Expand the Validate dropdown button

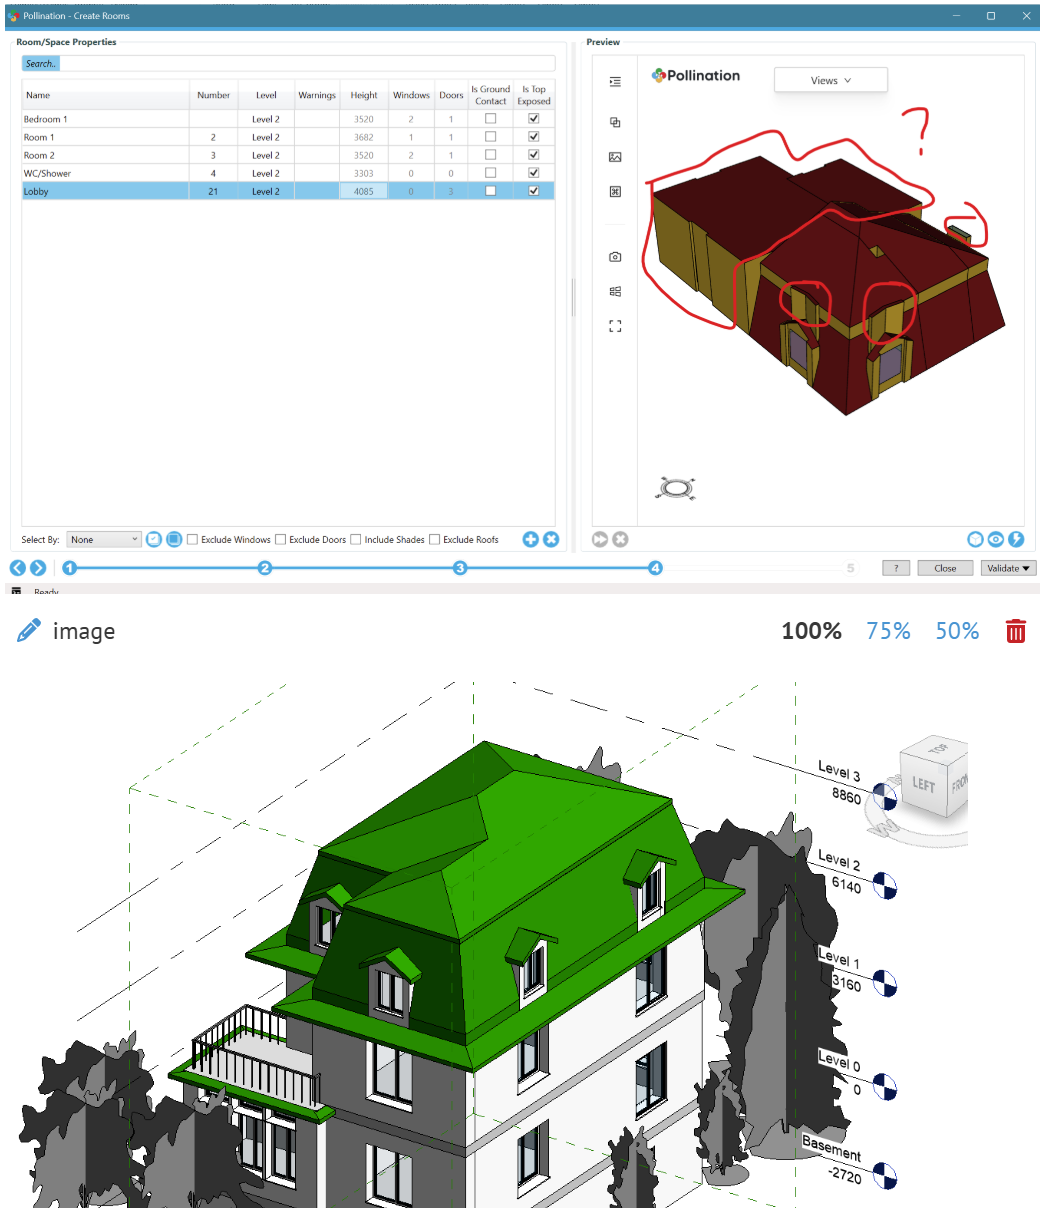pyautogui.click(x=1008, y=568)
